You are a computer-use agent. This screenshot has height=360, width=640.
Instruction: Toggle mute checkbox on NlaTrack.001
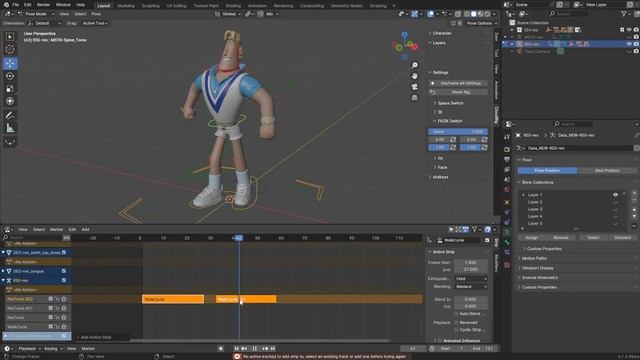pos(51,308)
